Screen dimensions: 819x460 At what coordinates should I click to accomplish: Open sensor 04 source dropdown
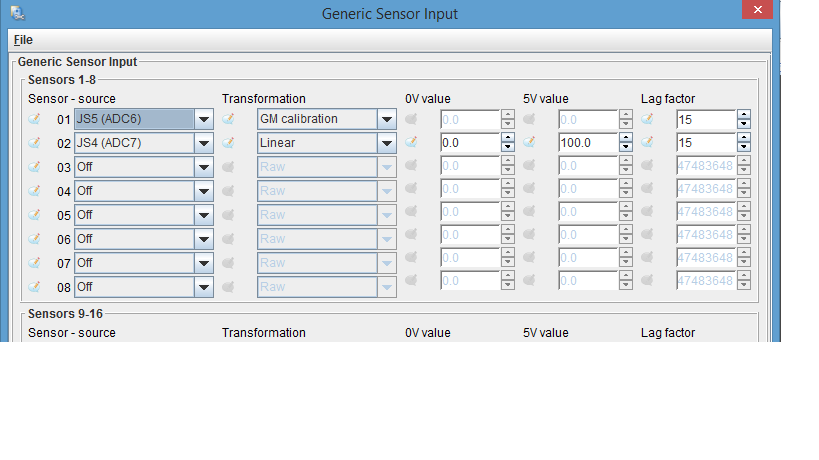(x=204, y=190)
